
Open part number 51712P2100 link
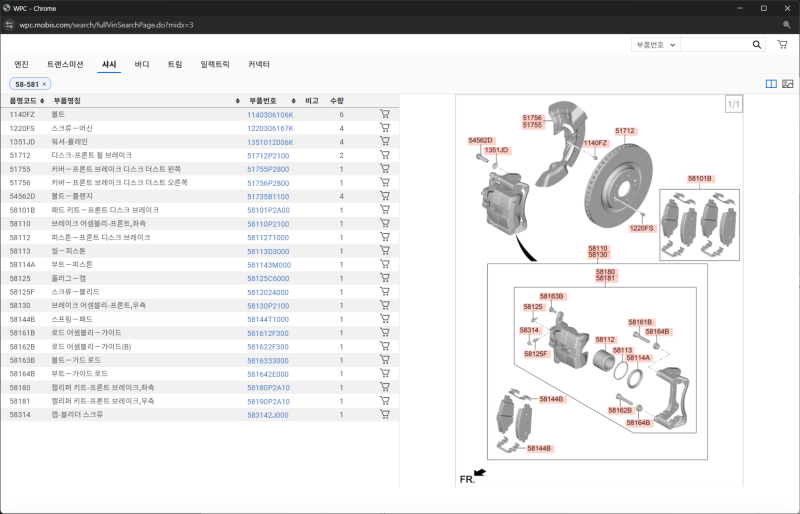(268, 156)
